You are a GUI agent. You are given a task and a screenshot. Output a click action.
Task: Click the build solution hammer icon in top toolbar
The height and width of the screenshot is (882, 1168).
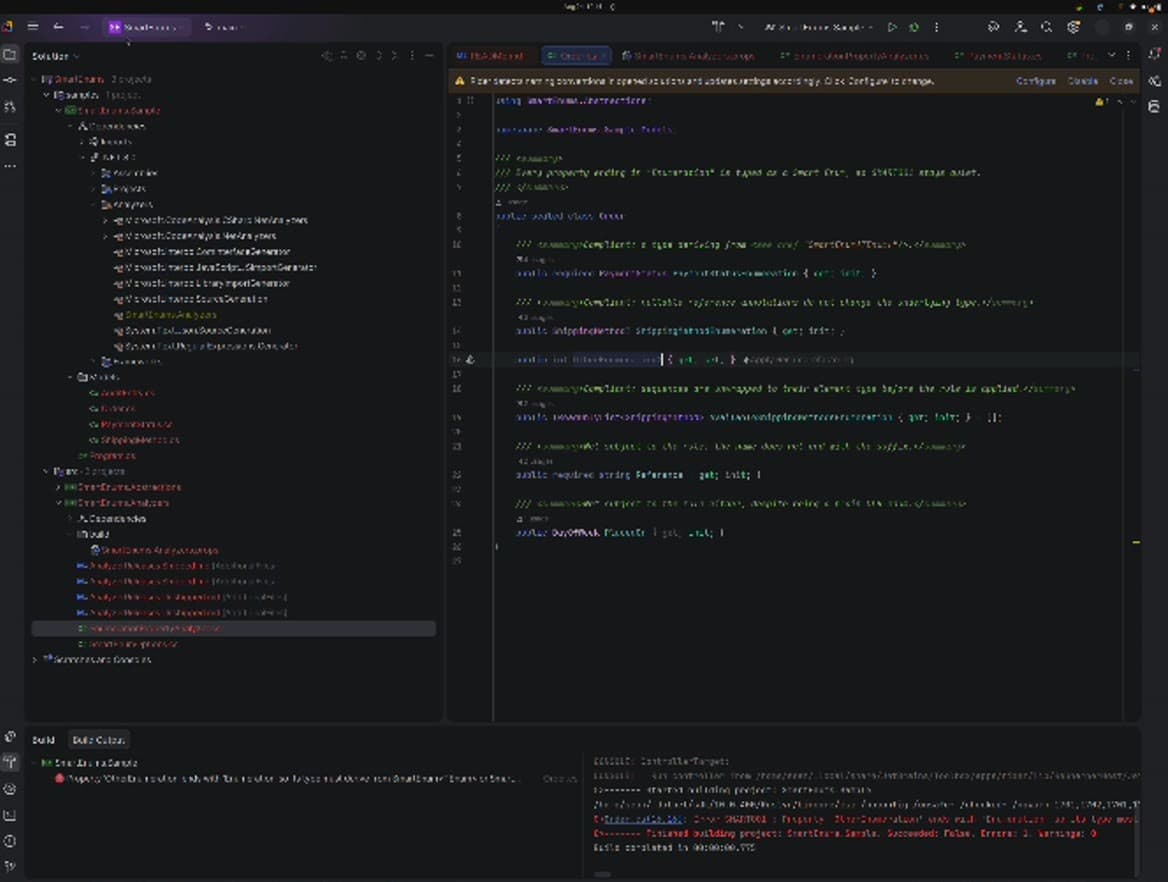point(717,27)
